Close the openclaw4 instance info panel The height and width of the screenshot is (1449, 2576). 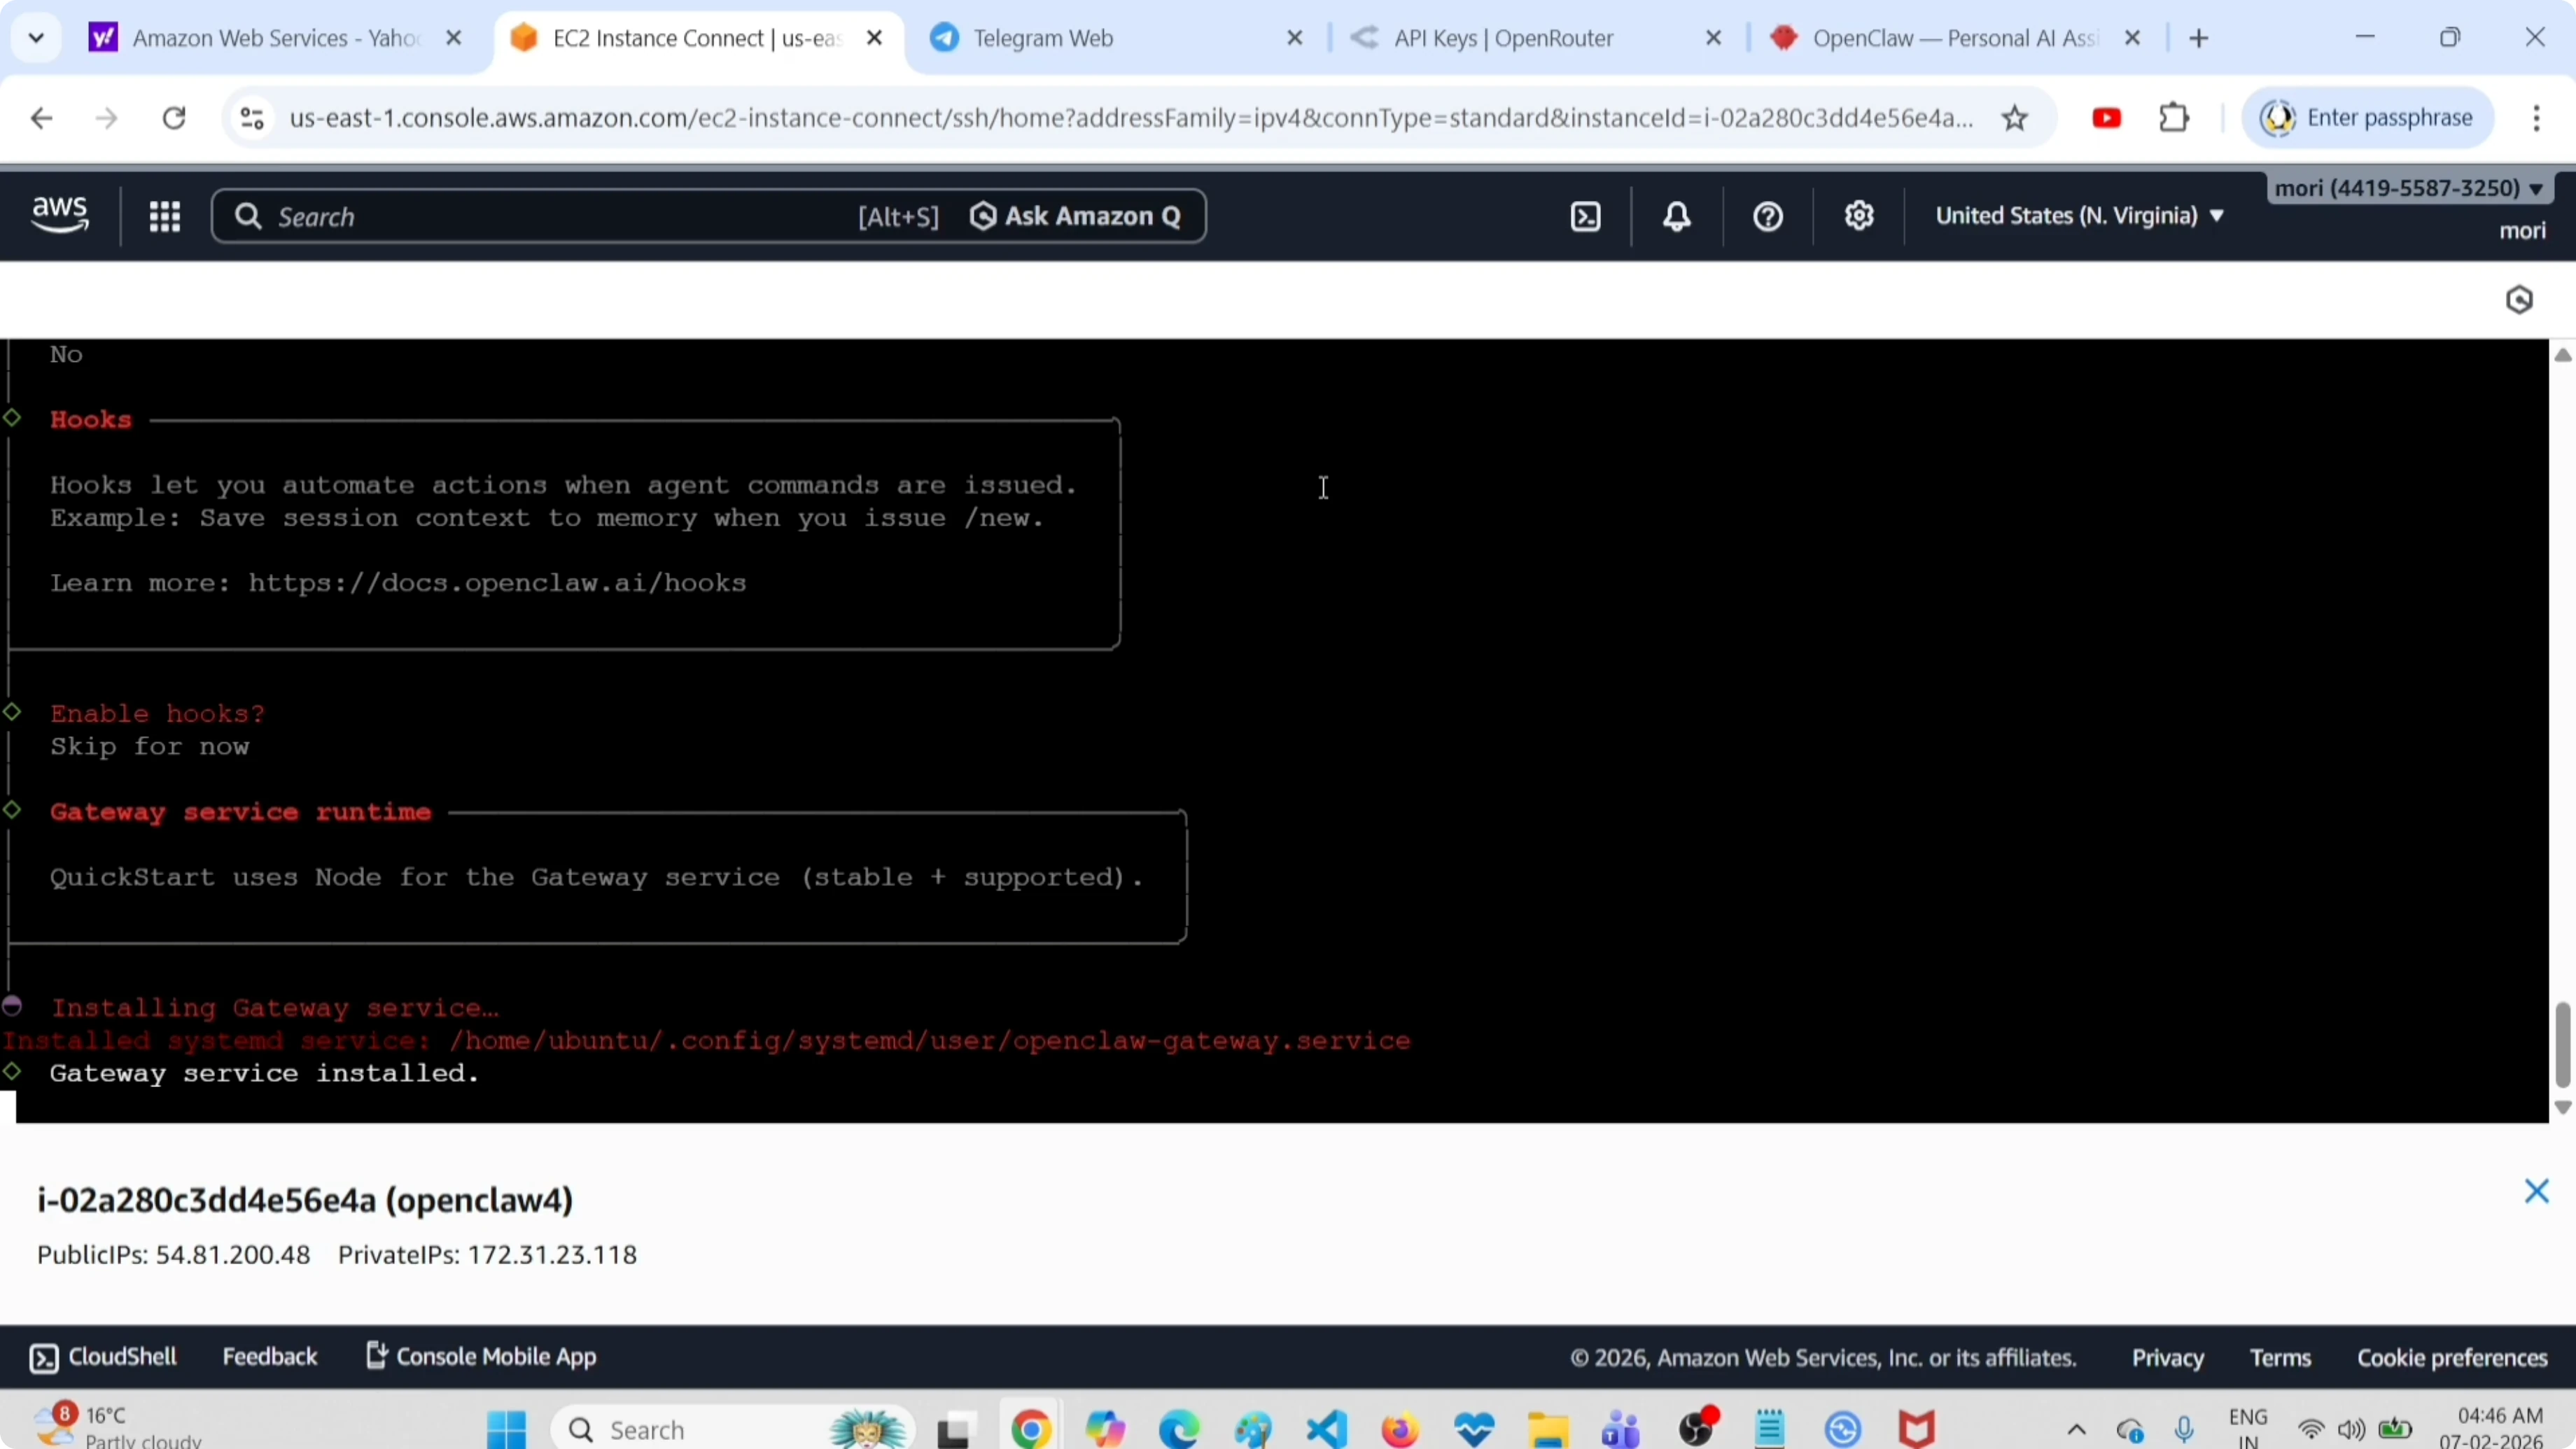point(2536,1191)
